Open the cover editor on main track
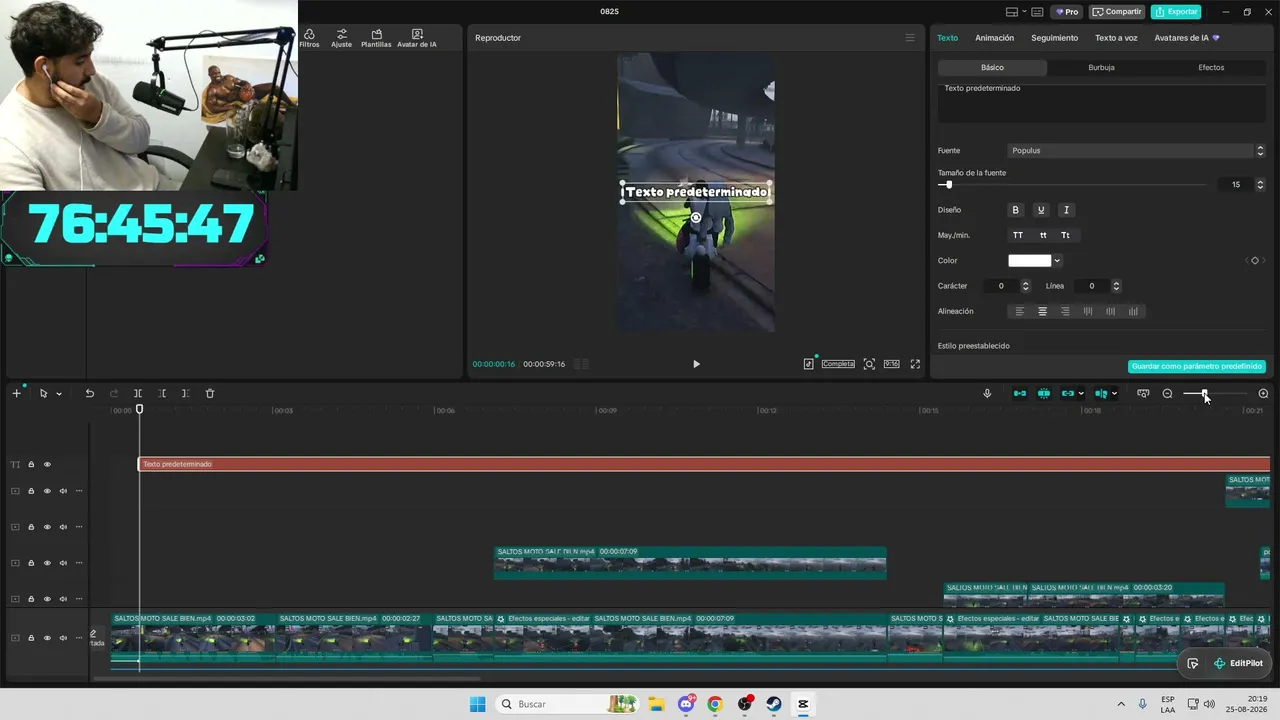Image resolution: width=1280 pixels, height=720 pixels. [x=96, y=638]
